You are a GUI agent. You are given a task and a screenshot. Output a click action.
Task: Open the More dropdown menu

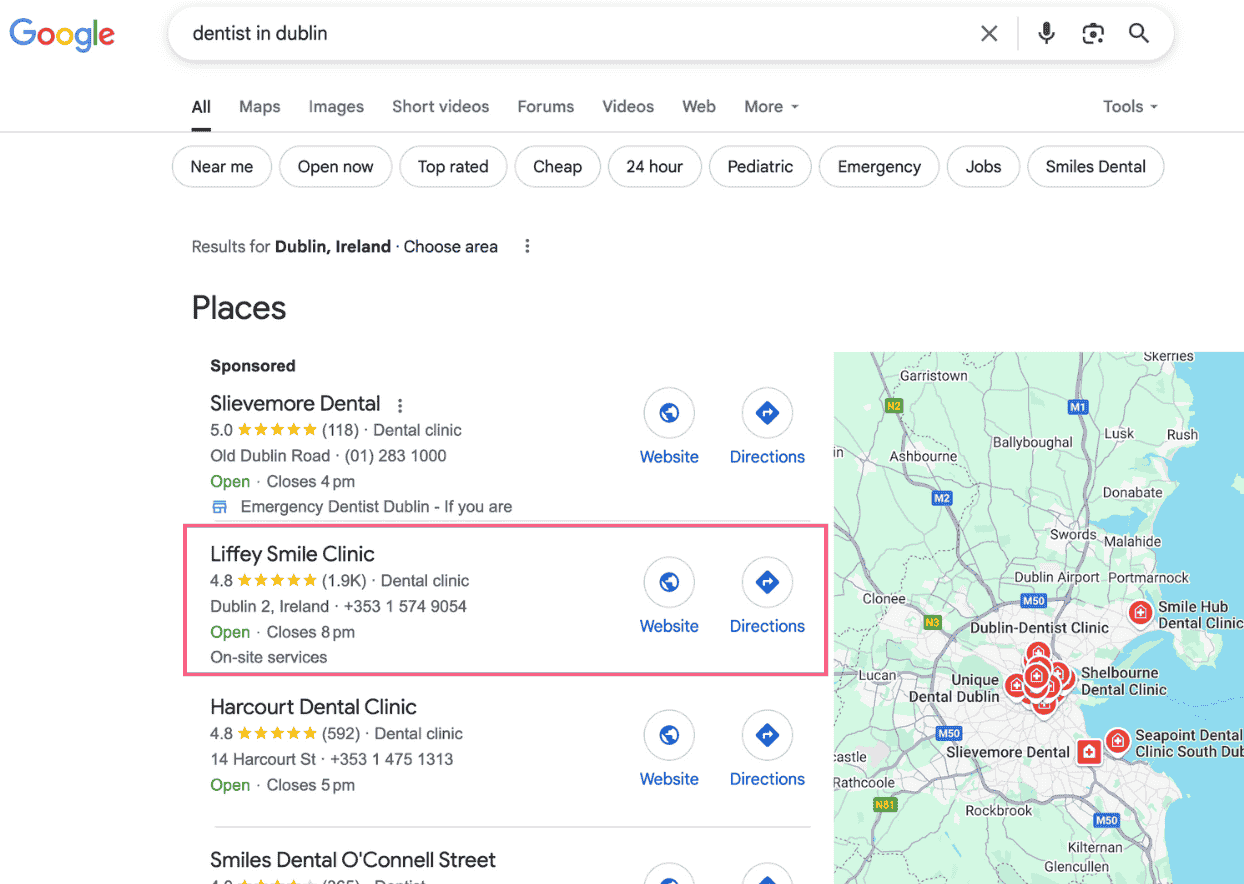[771, 106]
